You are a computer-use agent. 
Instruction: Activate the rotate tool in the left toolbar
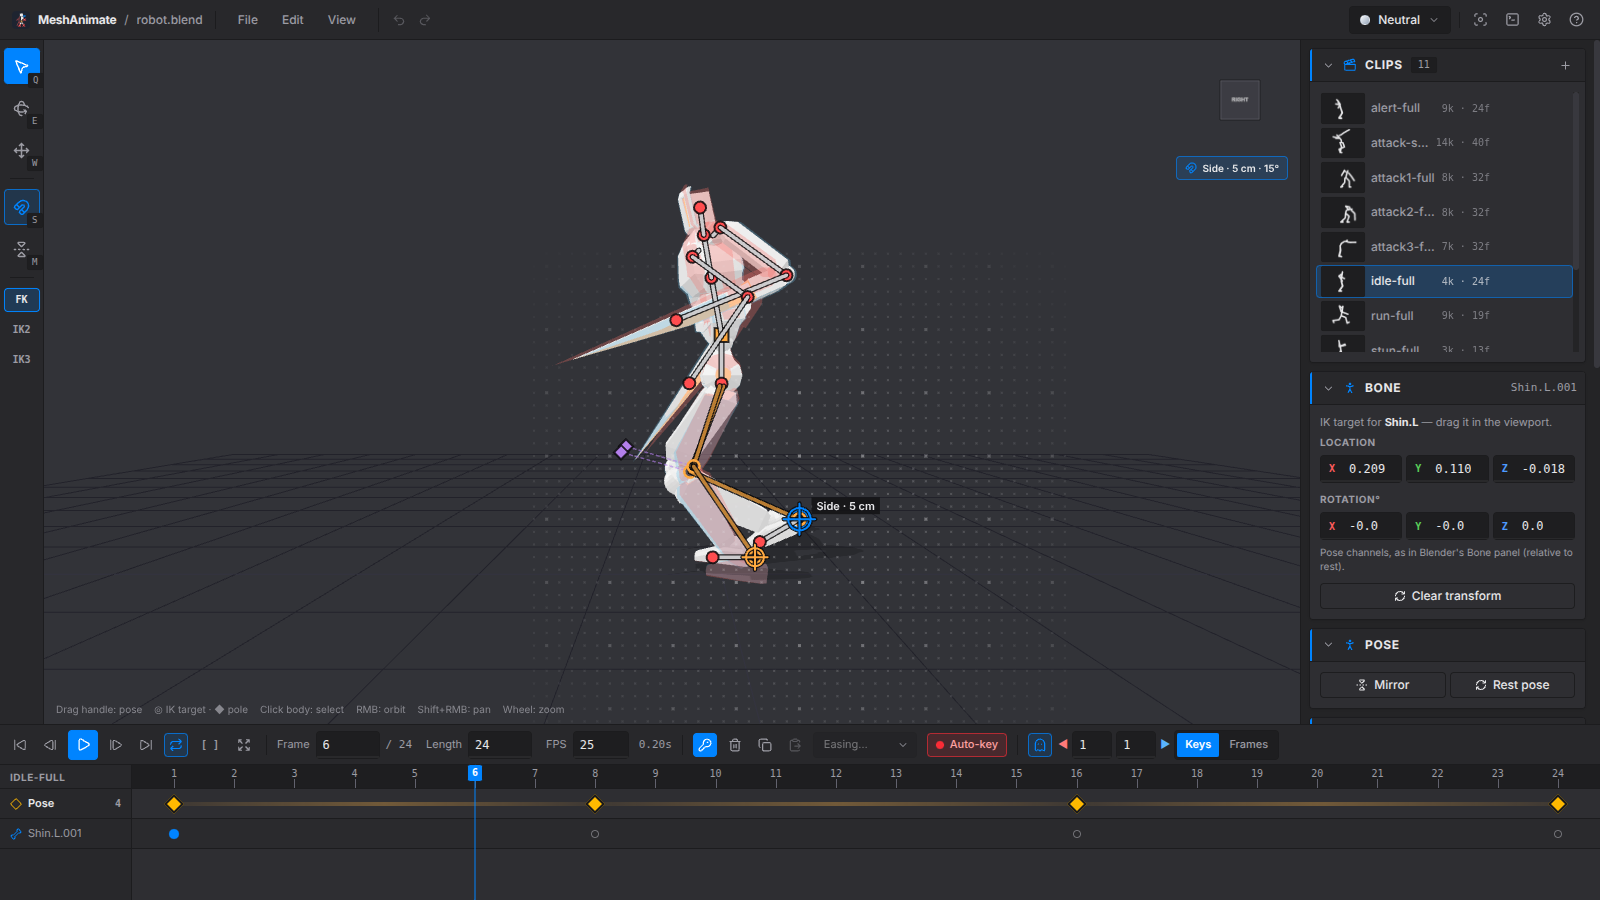point(22,108)
